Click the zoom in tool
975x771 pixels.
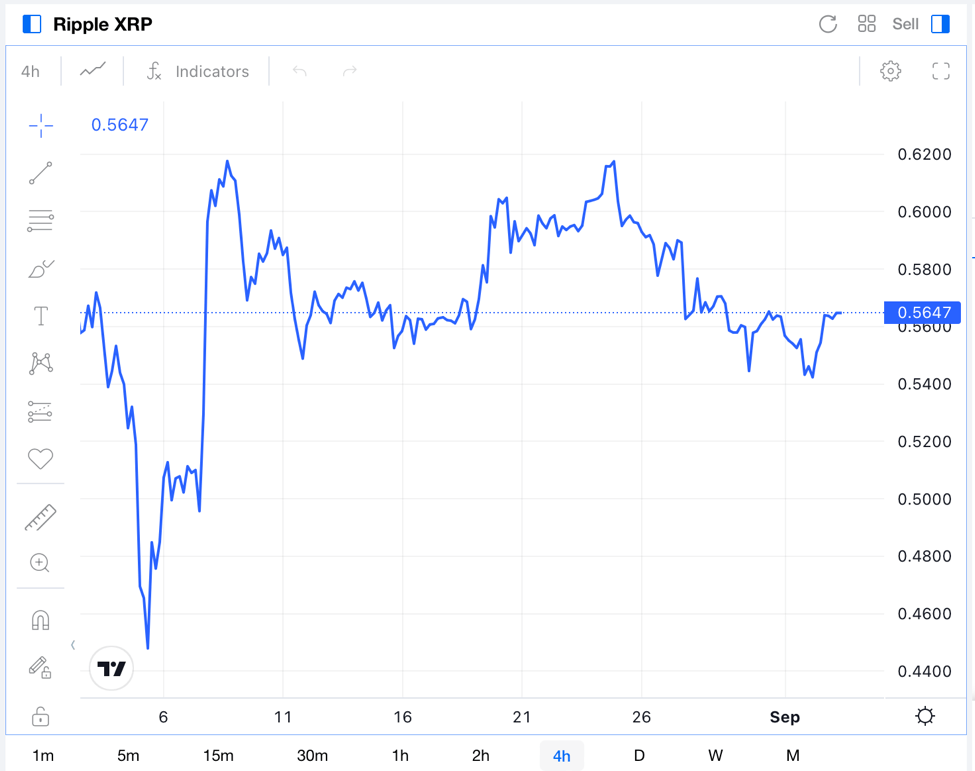(x=41, y=563)
